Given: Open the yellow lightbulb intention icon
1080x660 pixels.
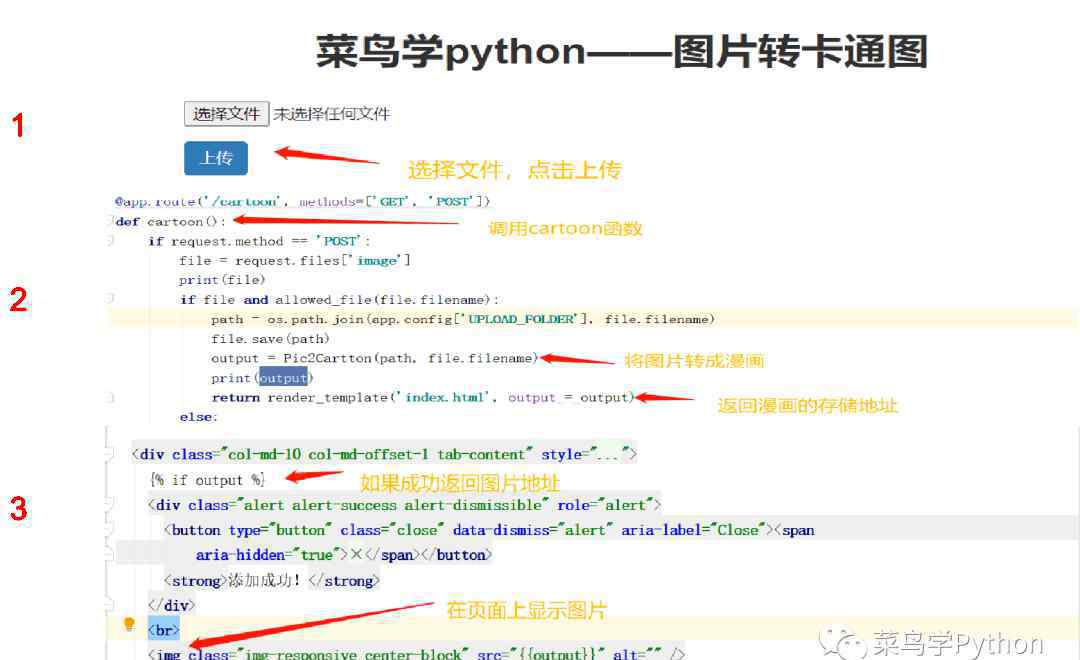Looking at the screenshot, I should coord(129,623).
